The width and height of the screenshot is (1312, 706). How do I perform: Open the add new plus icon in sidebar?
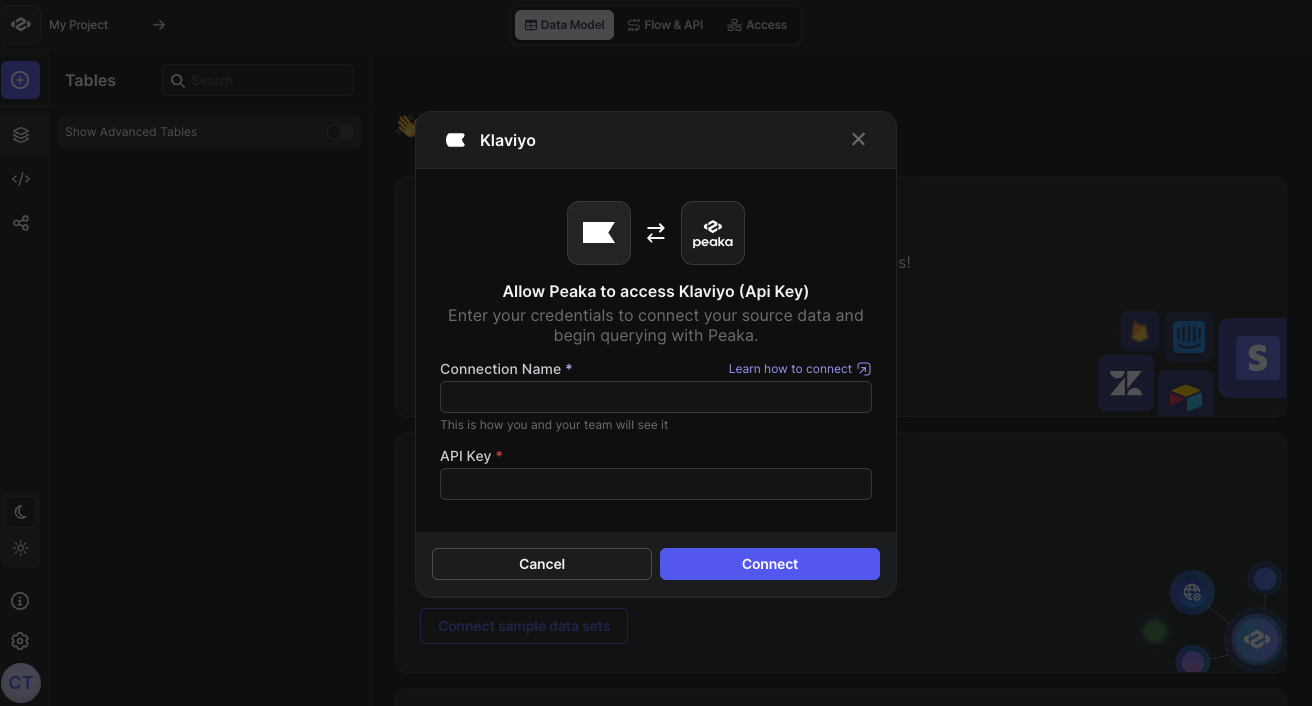tap(20, 80)
